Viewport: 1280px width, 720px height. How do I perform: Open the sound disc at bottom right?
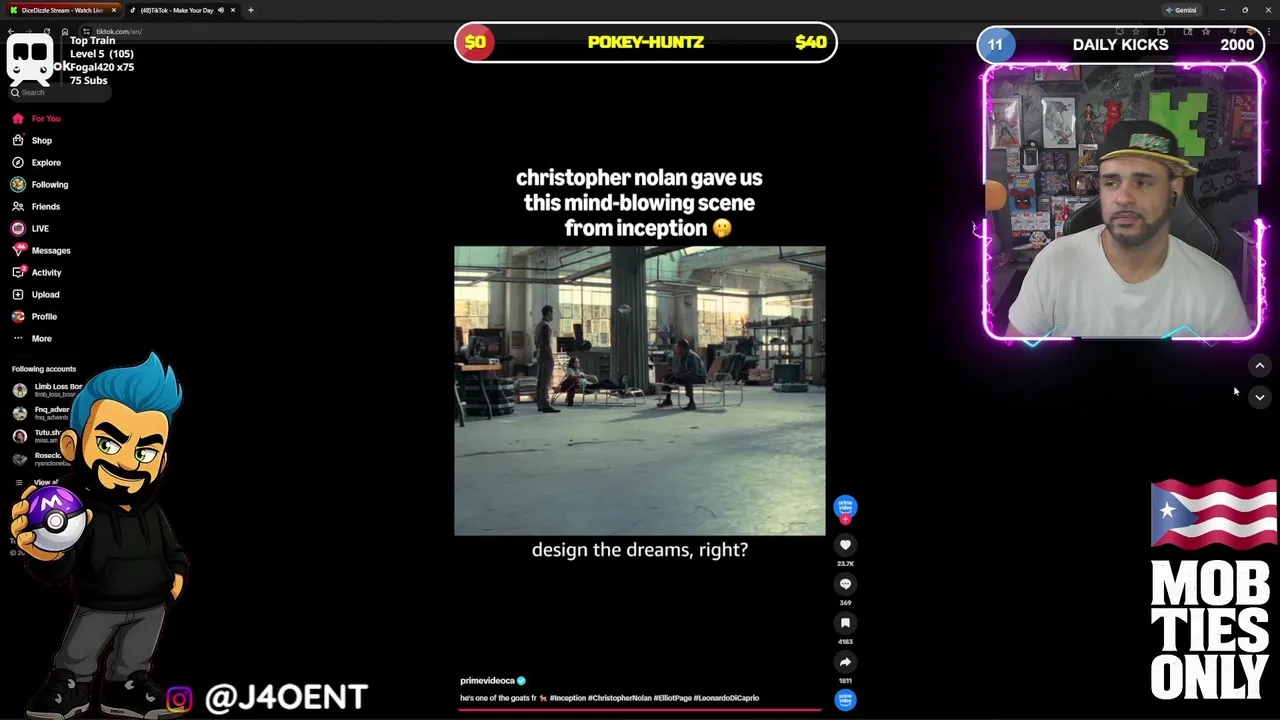[845, 700]
